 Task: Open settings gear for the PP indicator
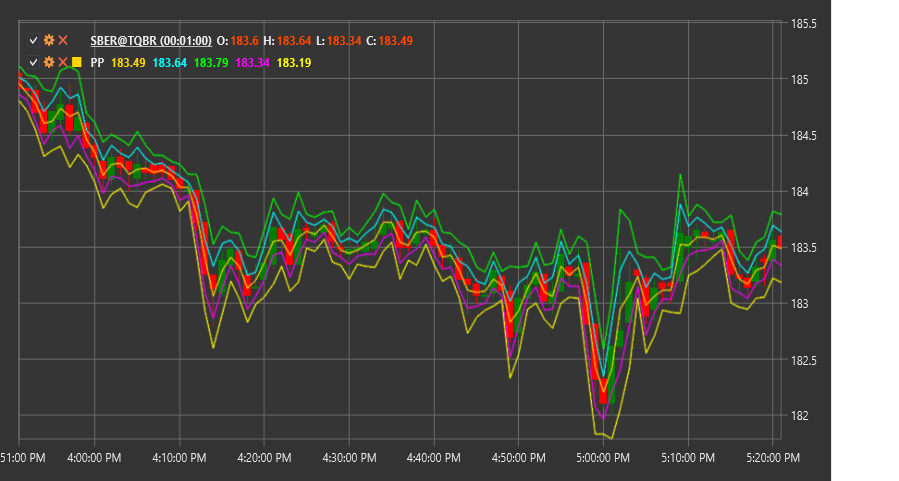tap(49, 62)
